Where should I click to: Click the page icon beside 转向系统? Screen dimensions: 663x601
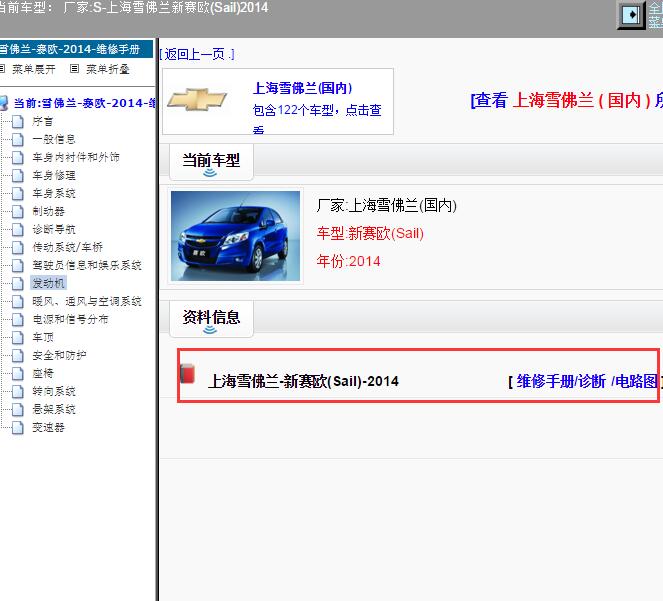18,392
